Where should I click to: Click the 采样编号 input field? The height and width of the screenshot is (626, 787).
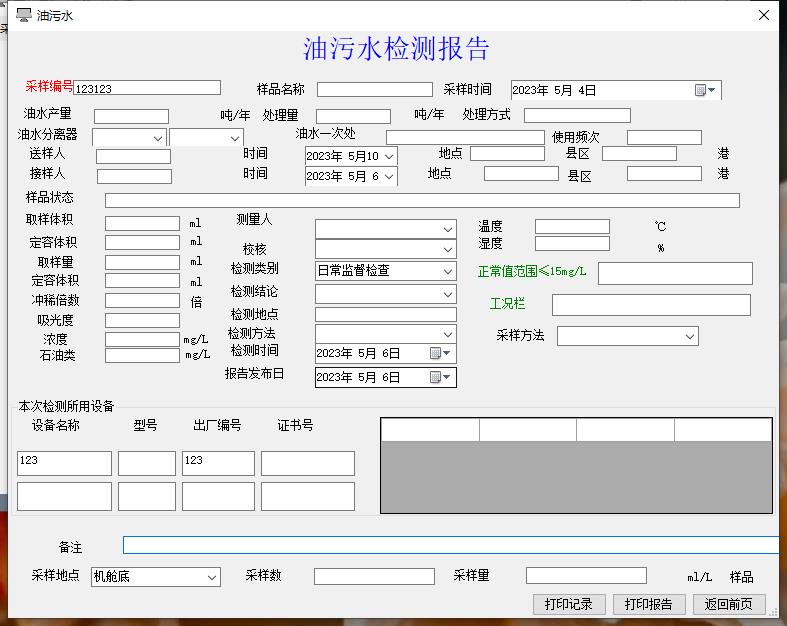147,88
